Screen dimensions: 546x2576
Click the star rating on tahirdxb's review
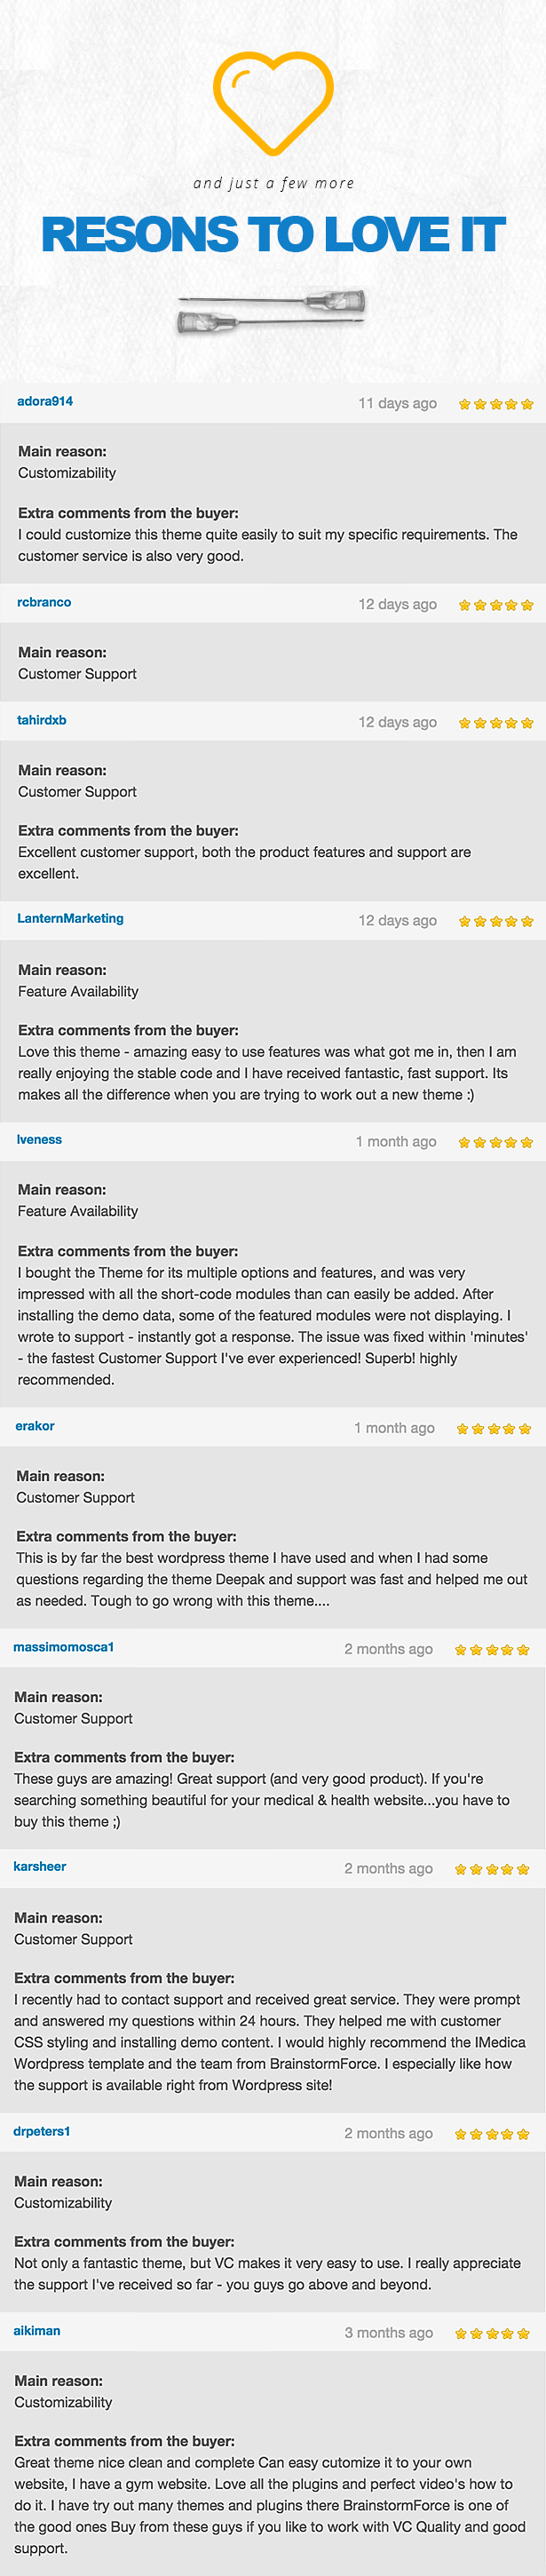click(x=495, y=722)
